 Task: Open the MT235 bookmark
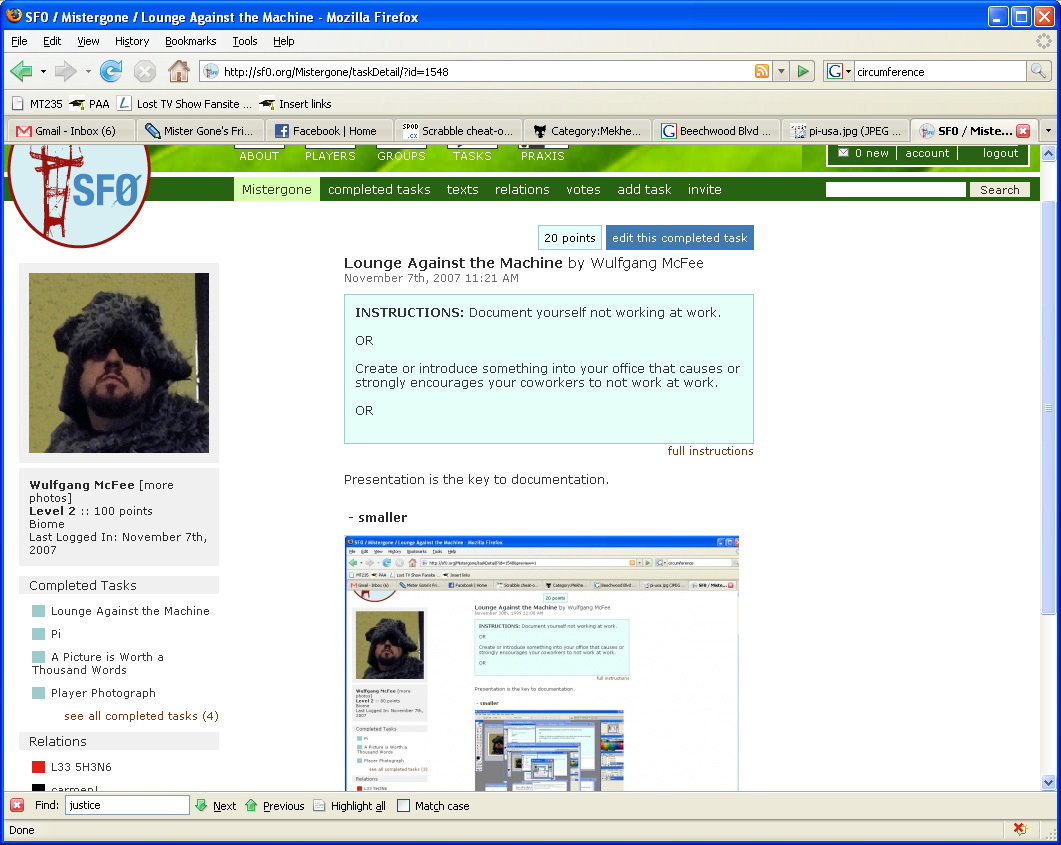click(x=38, y=104)
